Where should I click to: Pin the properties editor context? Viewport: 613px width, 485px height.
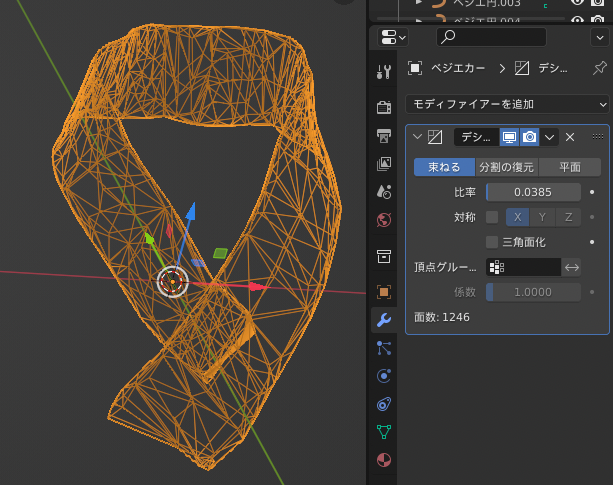(599, 69)
